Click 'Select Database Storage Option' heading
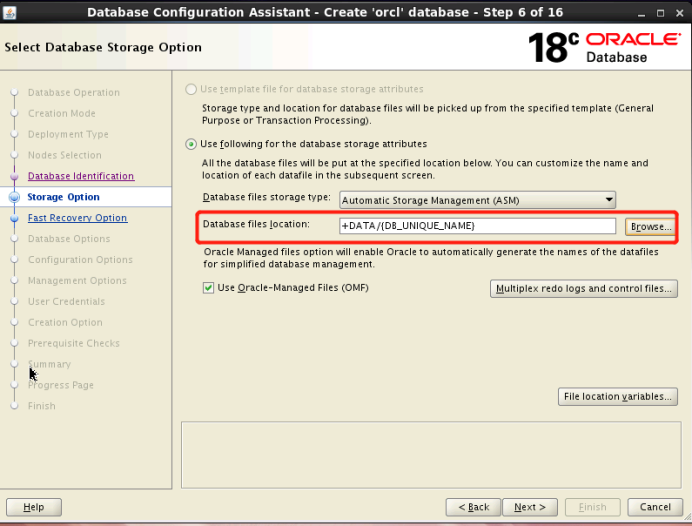The width and height of the screenshot is (692, 526). [103, 47]
